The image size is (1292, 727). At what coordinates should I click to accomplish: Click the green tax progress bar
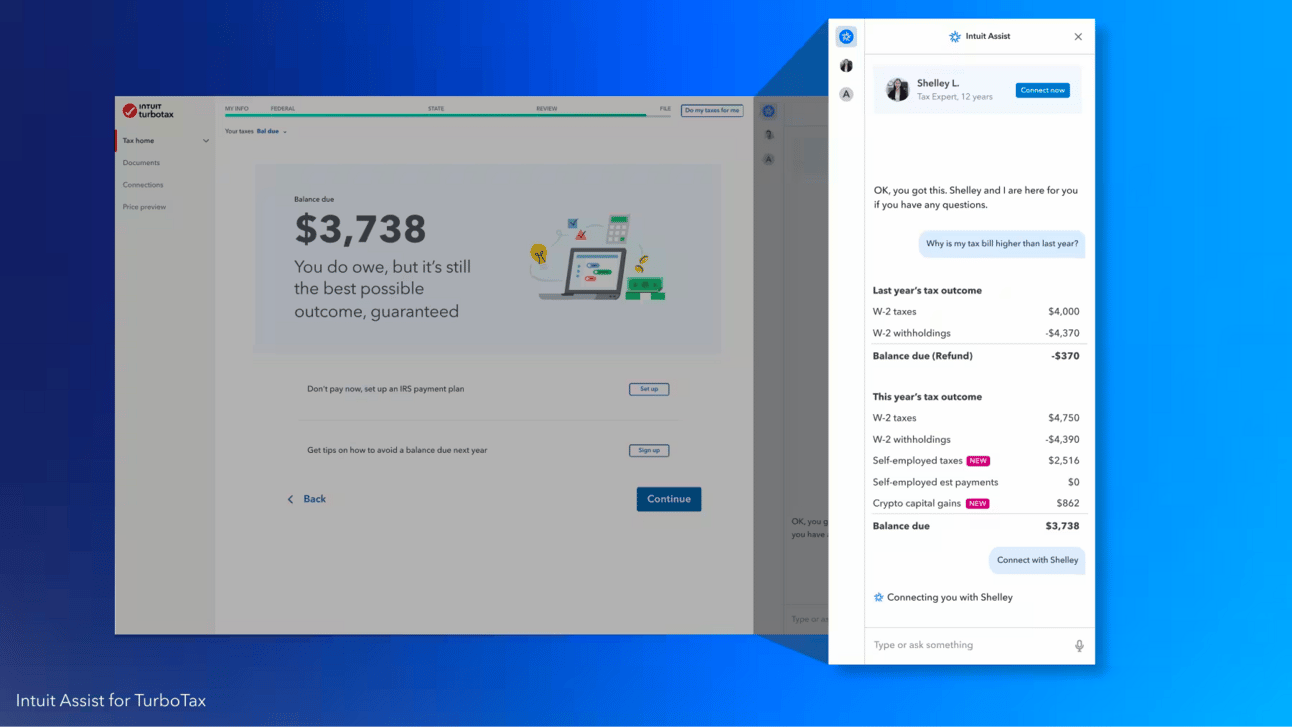(x=436, y=116)
